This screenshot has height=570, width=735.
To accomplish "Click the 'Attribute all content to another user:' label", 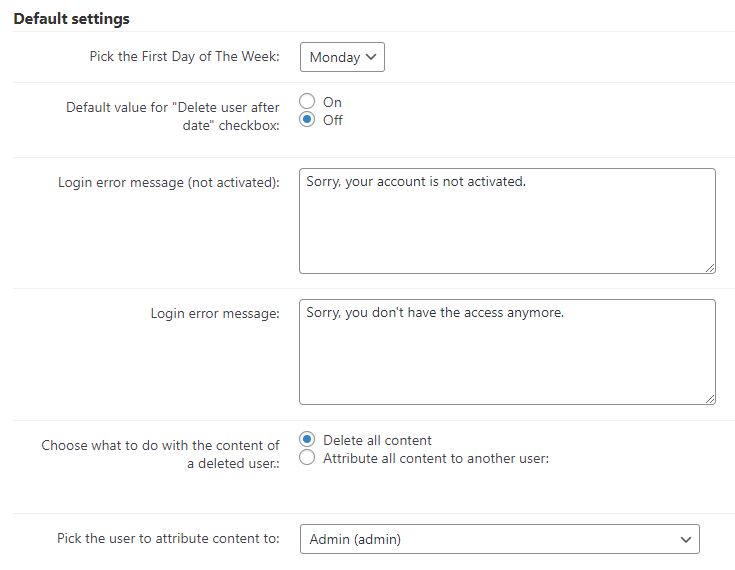I will [x=436, y=458].
